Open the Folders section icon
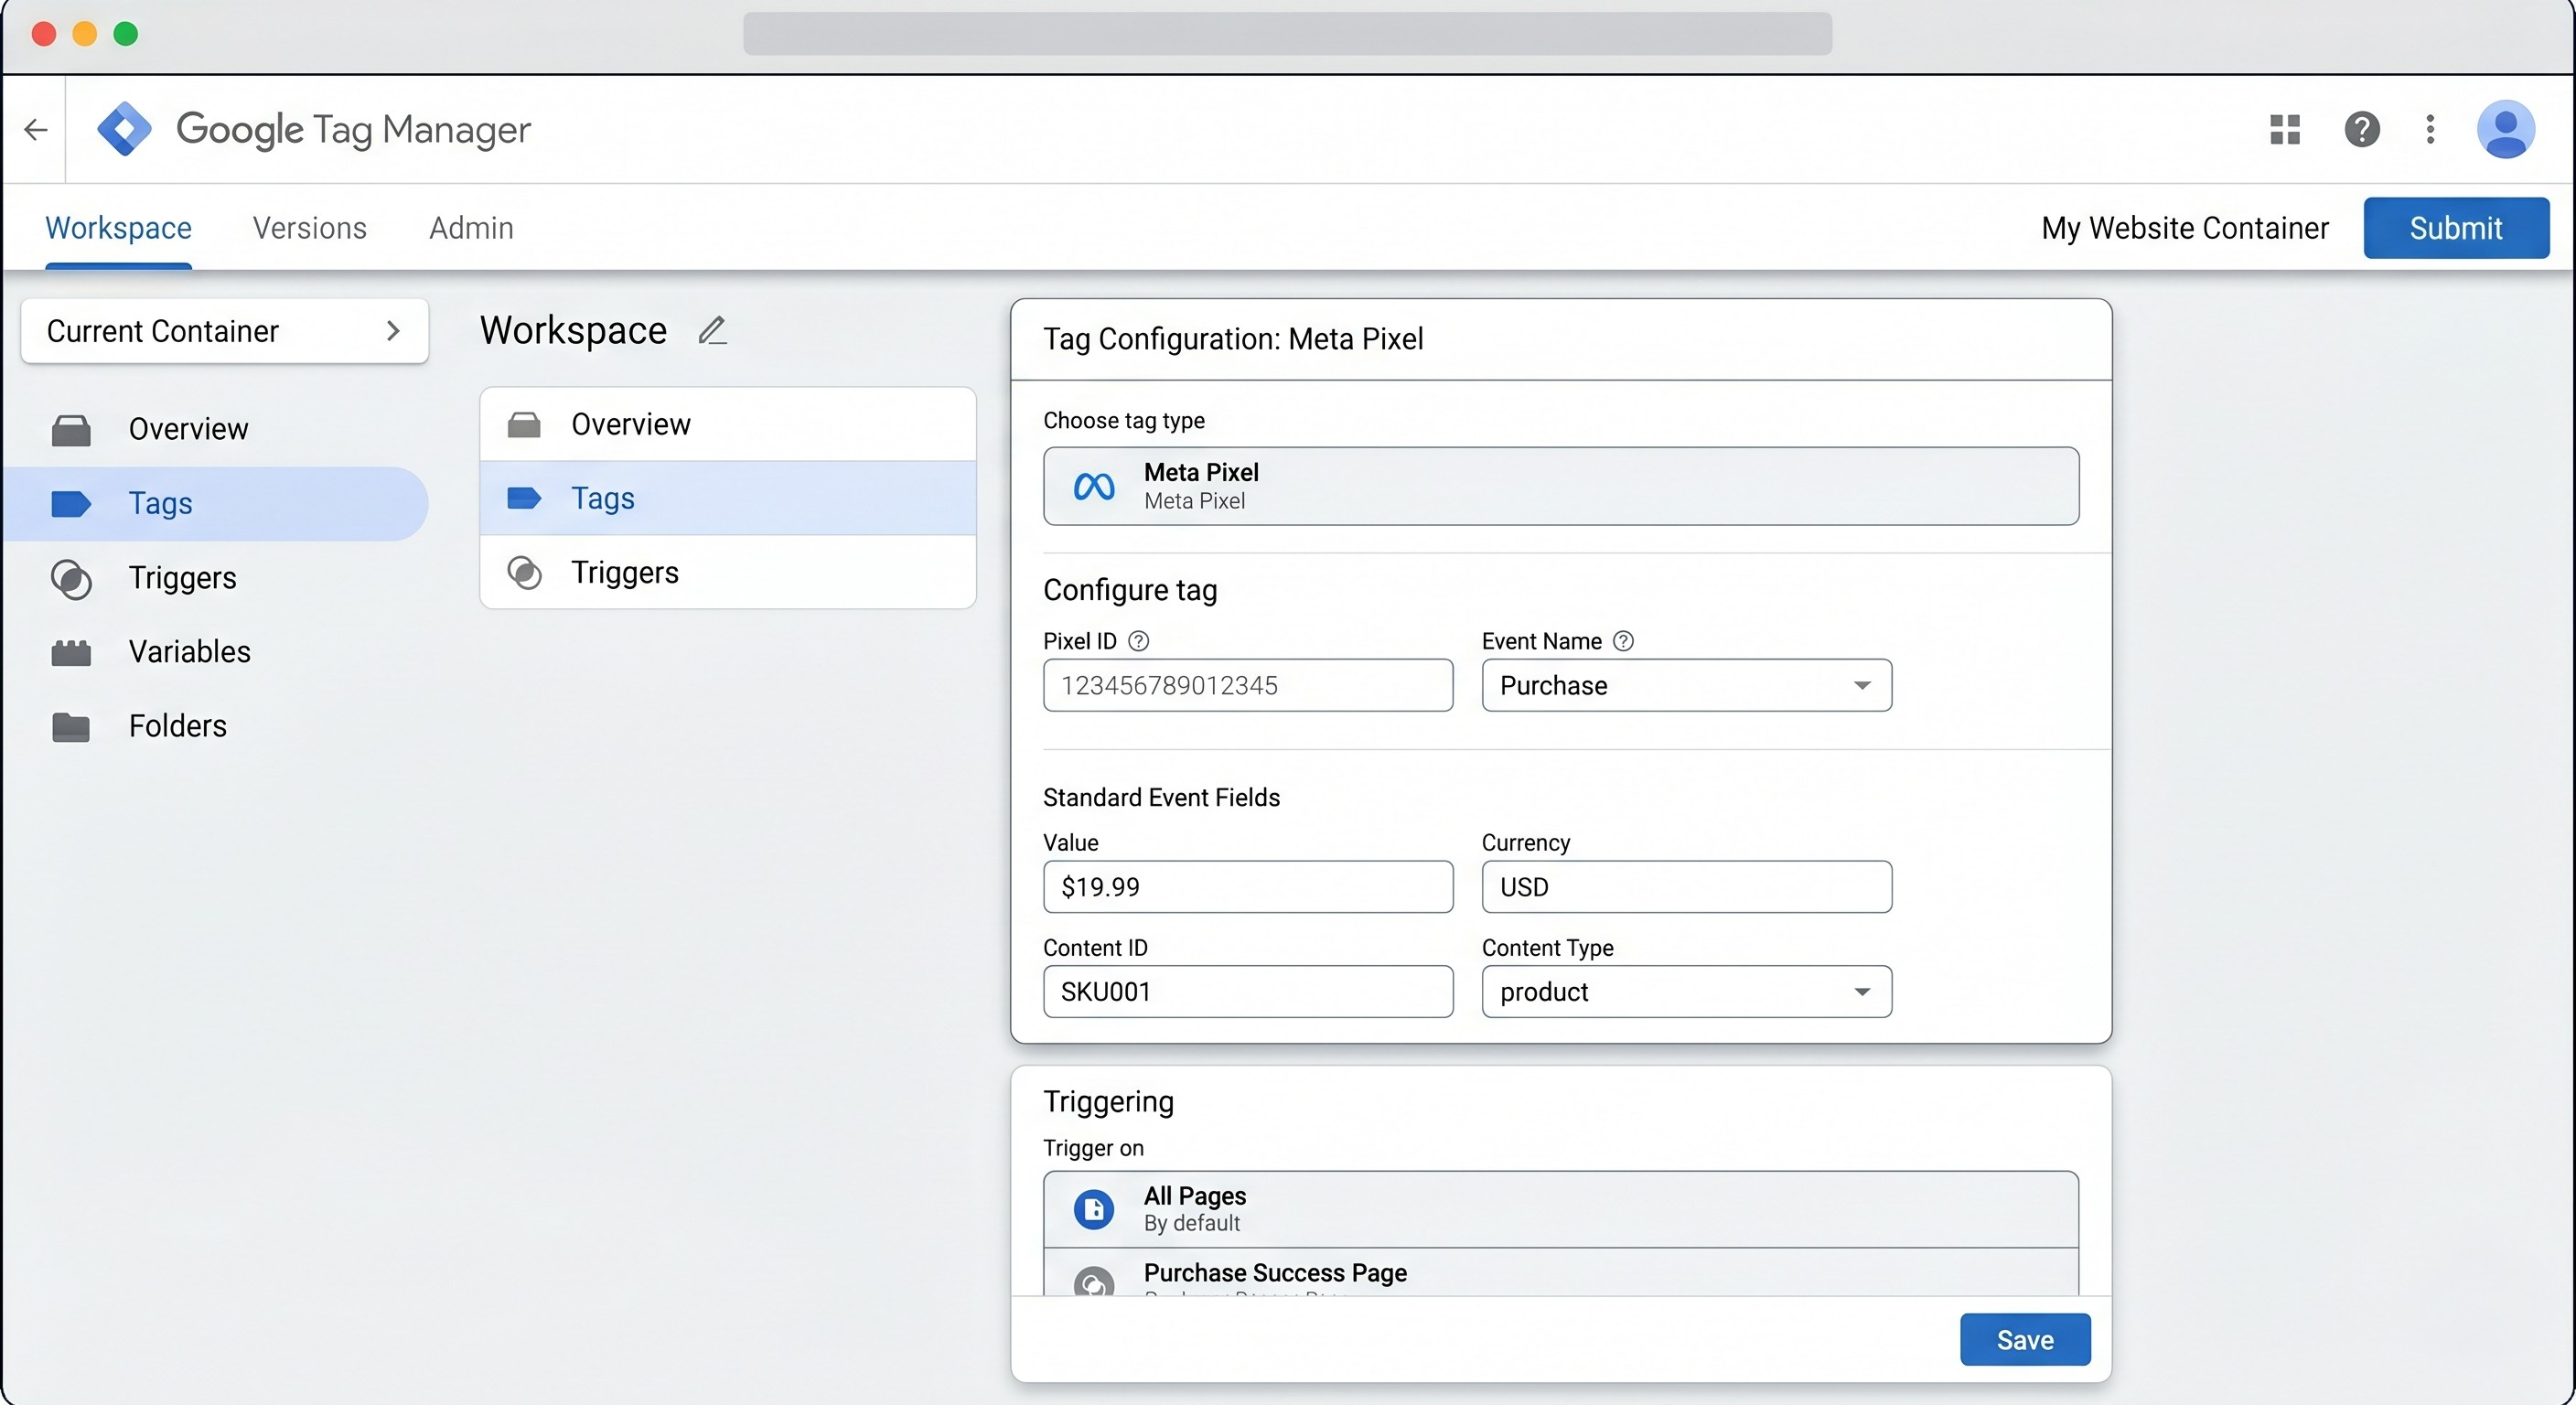 coord(71,726)
